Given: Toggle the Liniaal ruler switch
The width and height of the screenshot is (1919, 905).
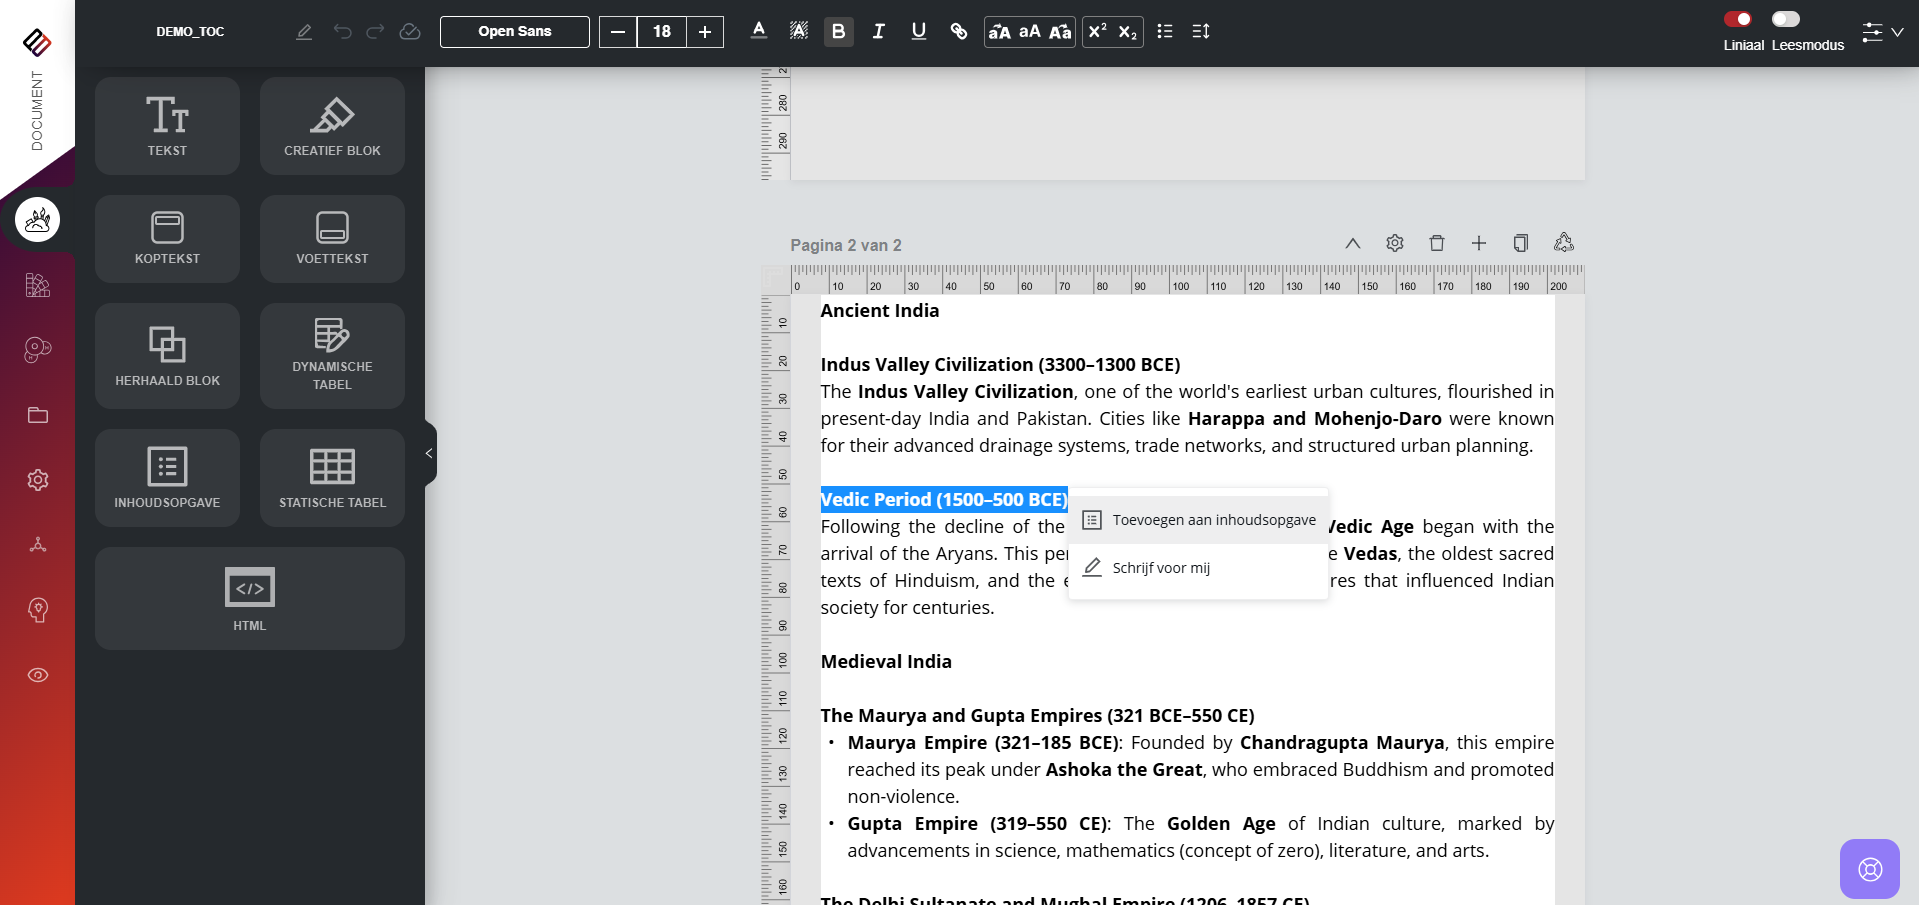Looking at the screenshot, I should coord(1738,19).
